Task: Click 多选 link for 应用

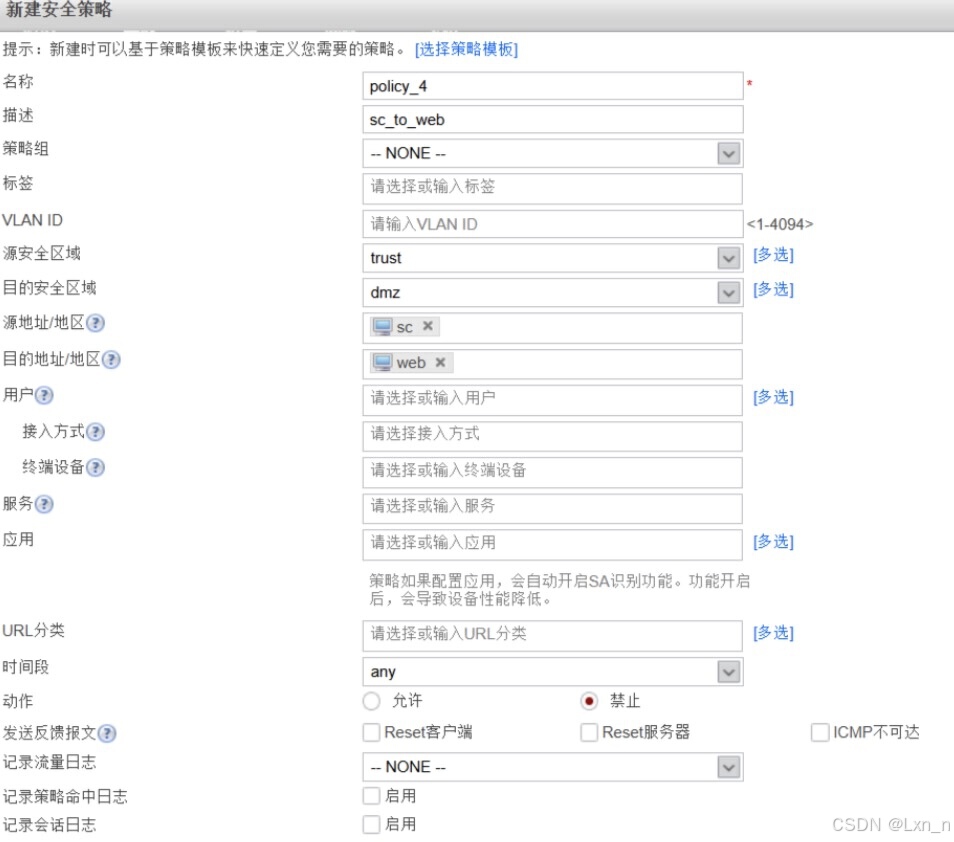Action: pyautogui.click(x=773, y=541)
